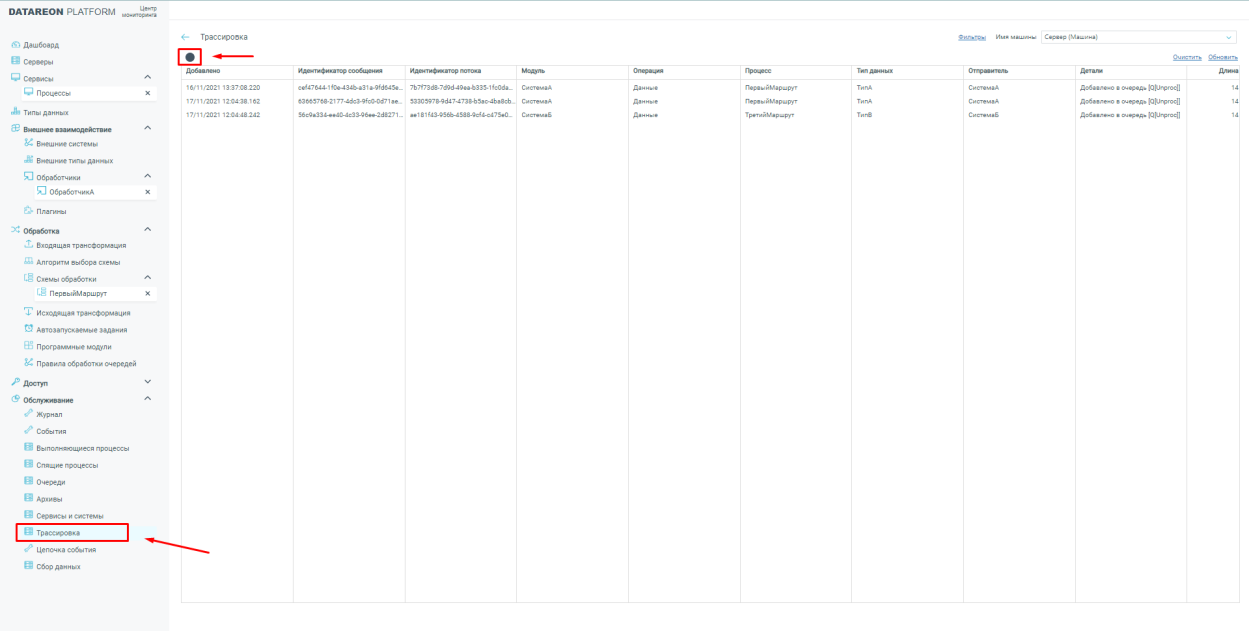Click the back arrow next to Трассировка
This screenshot has height=631, width=1249.
(185, 37)
